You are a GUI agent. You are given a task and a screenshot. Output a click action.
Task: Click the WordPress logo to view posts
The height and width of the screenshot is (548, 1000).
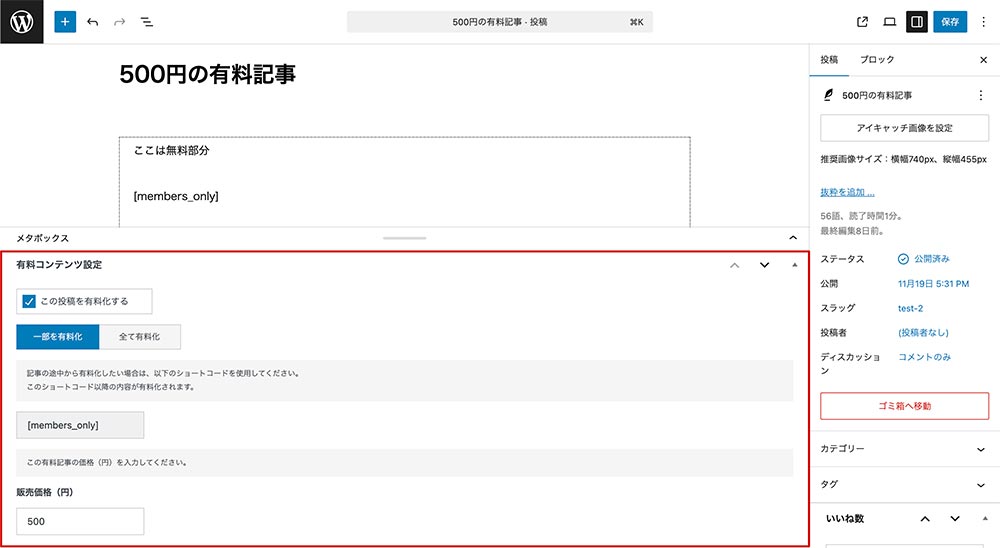(x=22, y=22)
